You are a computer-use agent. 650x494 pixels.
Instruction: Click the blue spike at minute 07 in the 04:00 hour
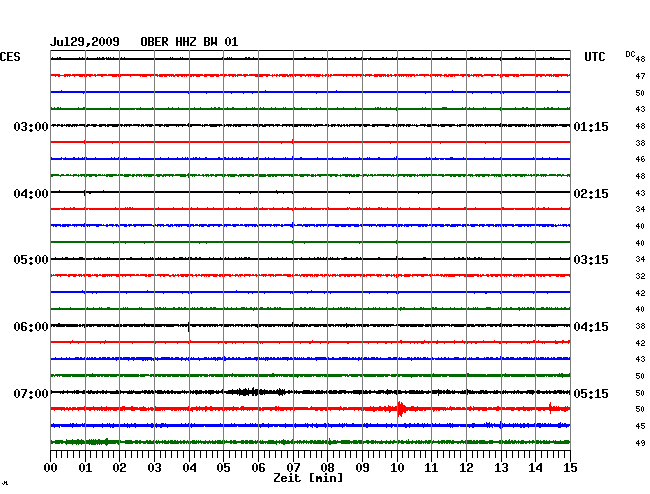(x=293, y=225)
